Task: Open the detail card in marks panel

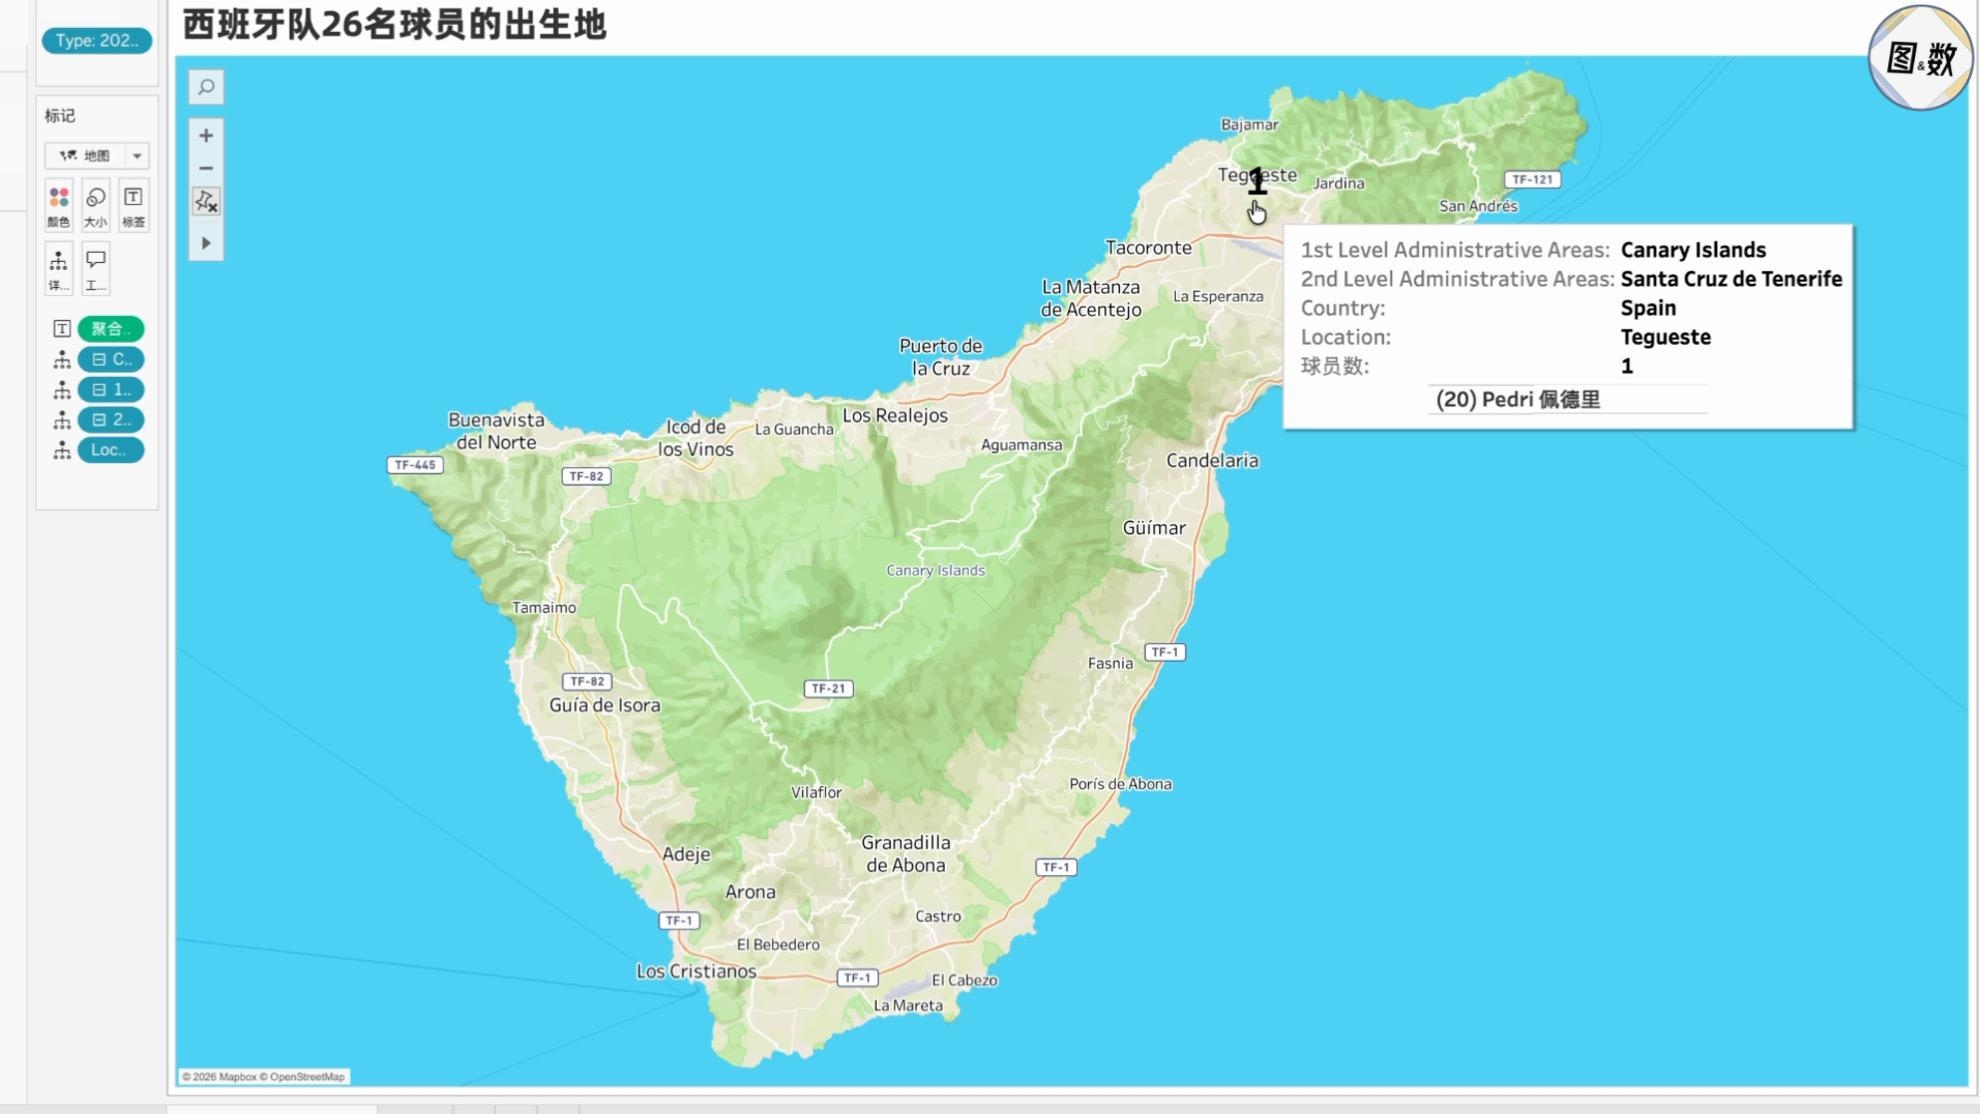Action: (59, 269)
